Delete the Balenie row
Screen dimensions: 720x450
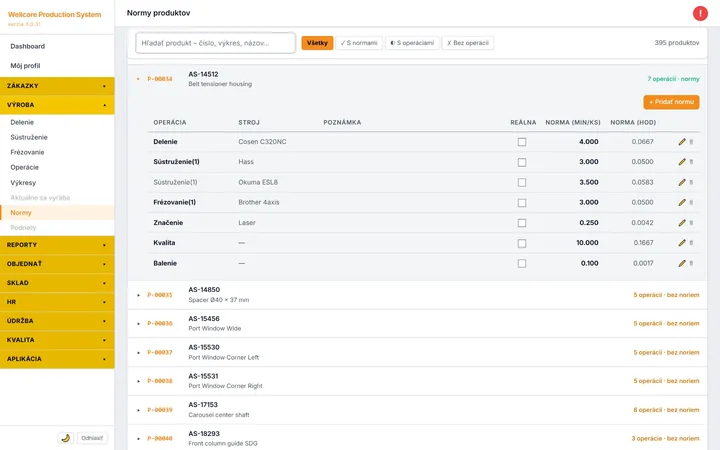coord(691,263)
